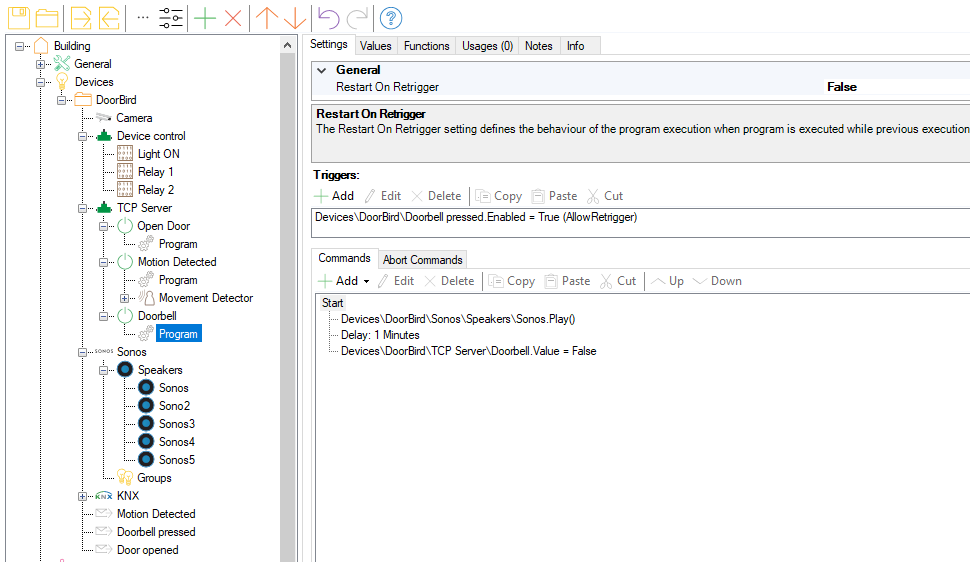Expand the KNX tree node
Screen dimensions: 970x562
[x=83, y=496]
